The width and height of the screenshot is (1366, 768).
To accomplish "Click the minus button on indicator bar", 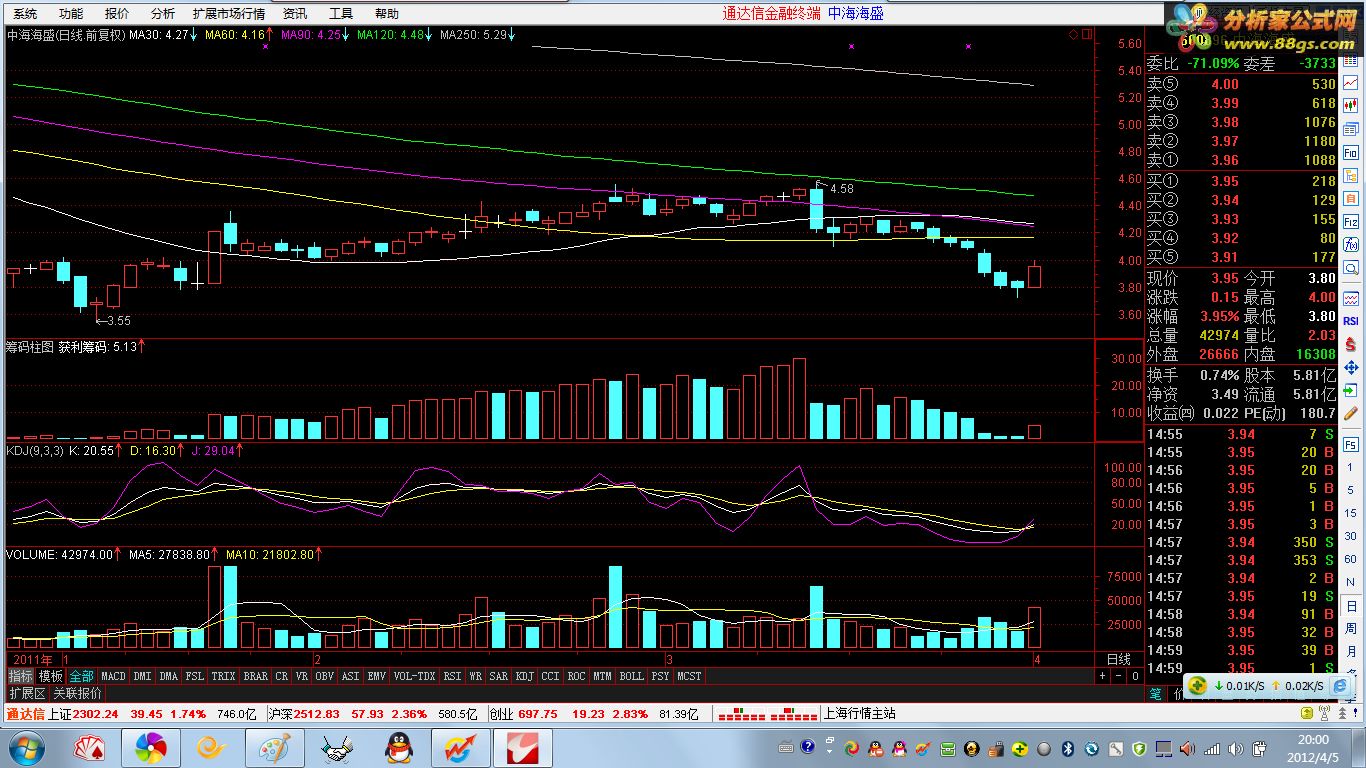I will click(1119, 676).
